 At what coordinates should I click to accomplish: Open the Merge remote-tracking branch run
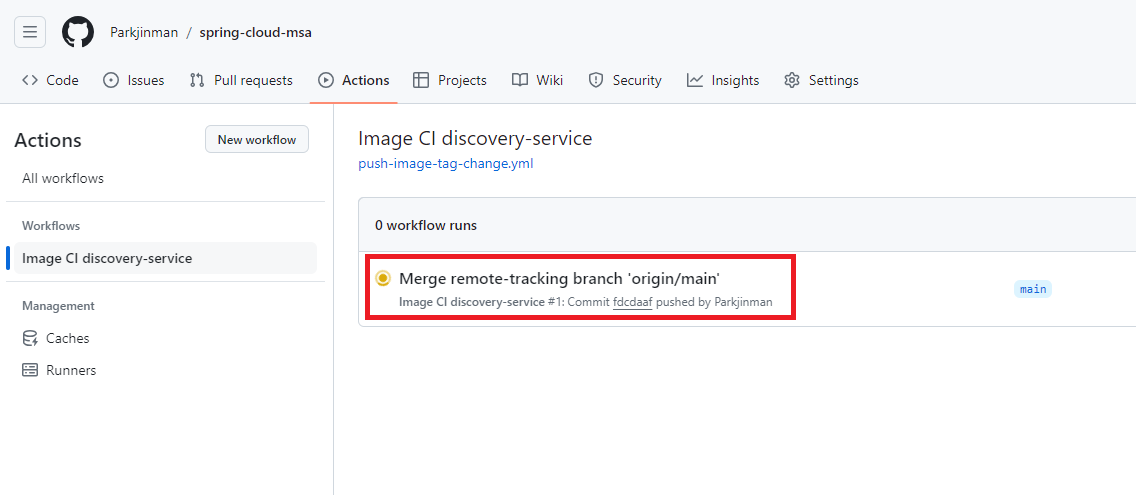pyautogui.click(x=559, y=278)
